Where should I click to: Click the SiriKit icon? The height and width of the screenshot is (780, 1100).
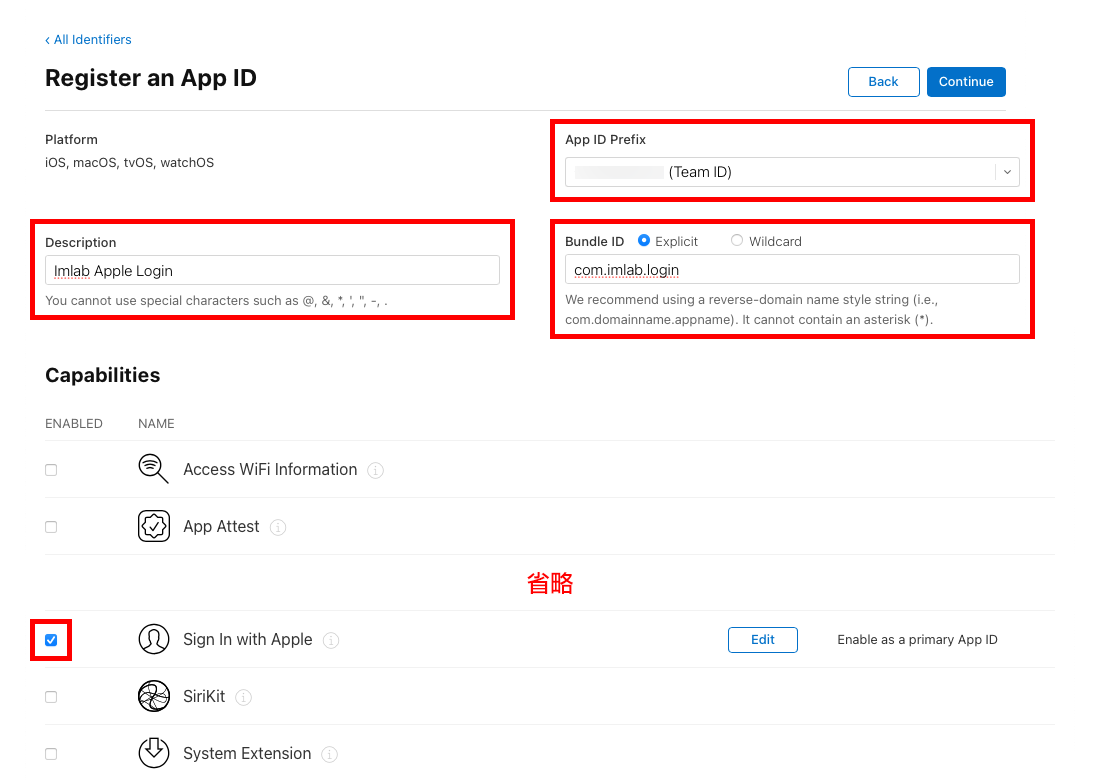point(154,696)
